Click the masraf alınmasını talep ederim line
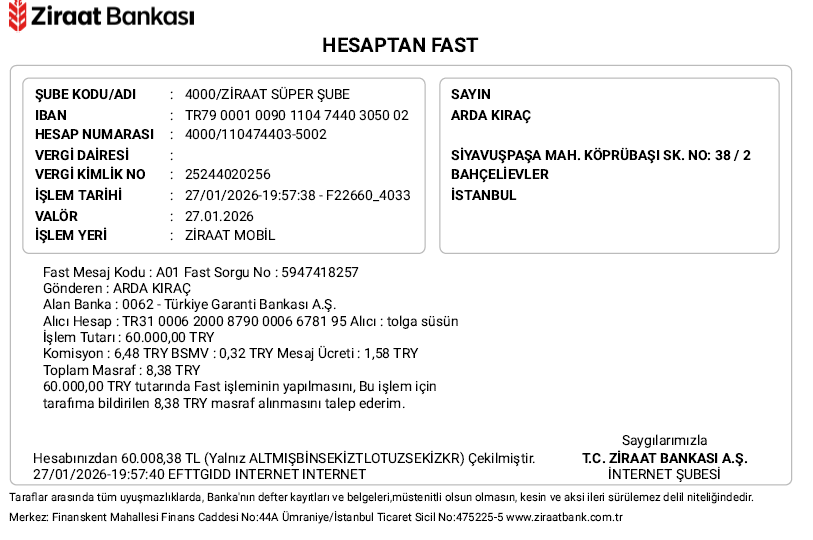Viewport: 813px width, 540px height. 224,403
